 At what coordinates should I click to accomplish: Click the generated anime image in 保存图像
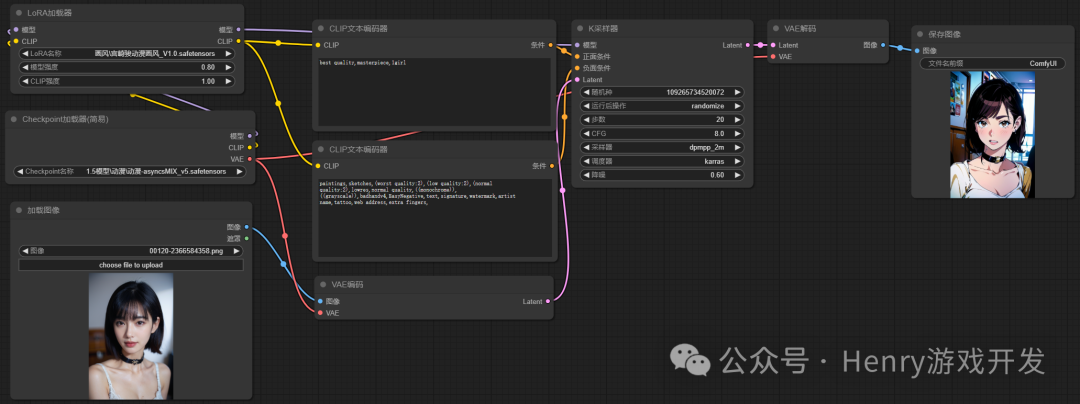[993, 135]
